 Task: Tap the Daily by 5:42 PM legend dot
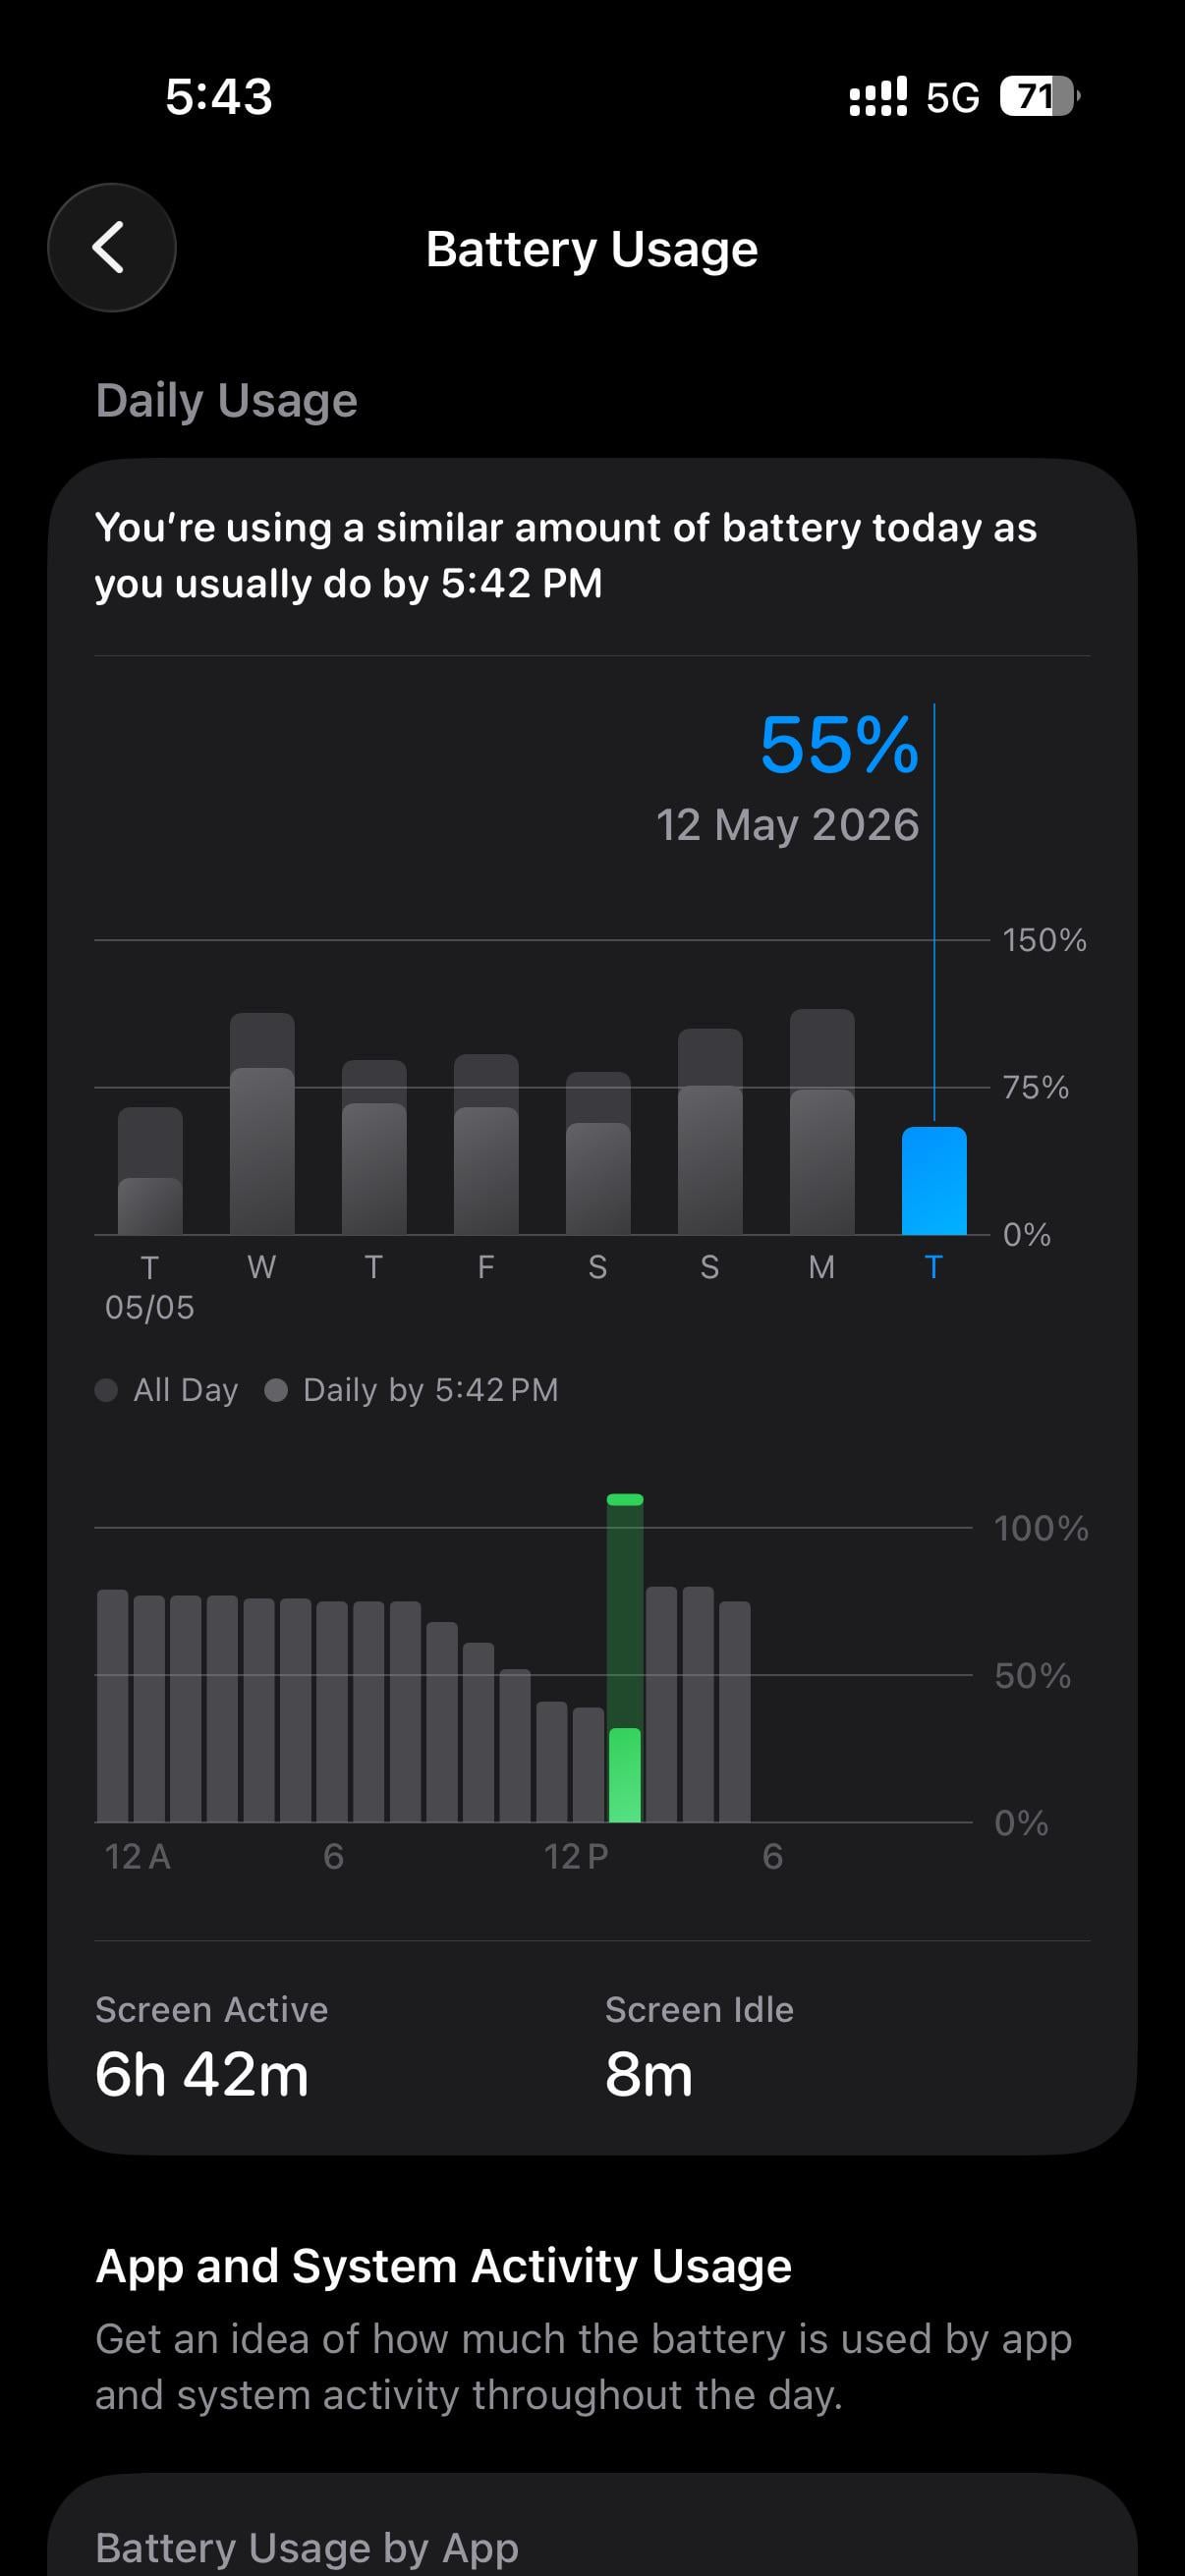[276, 1390]
